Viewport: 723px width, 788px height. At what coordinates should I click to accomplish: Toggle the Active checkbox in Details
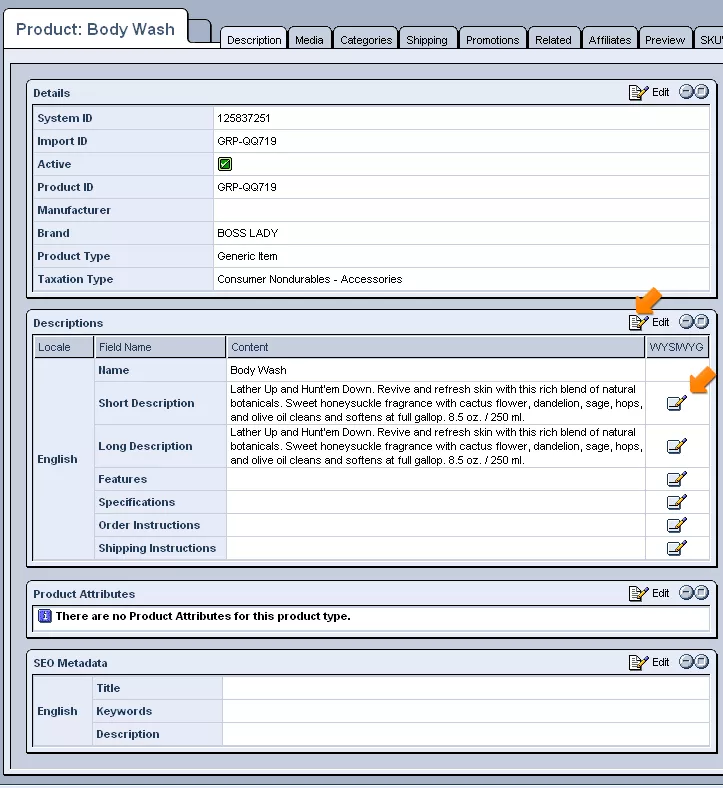(x=225, y=164)
